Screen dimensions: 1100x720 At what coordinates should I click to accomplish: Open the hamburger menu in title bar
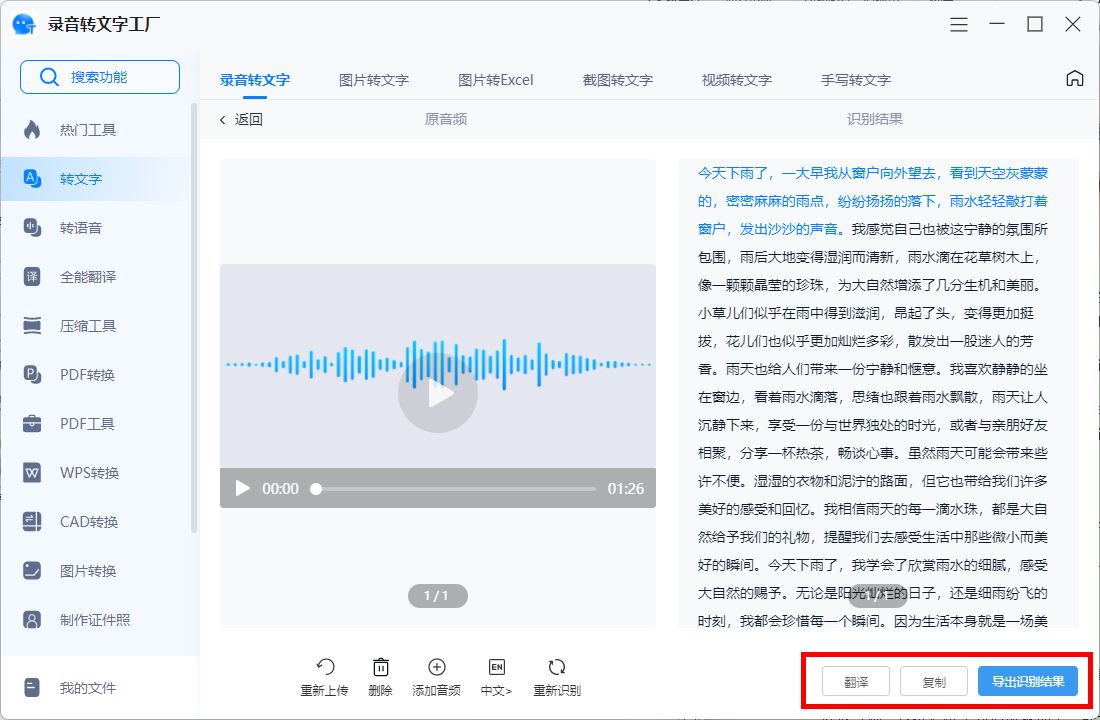pos(959,25)
